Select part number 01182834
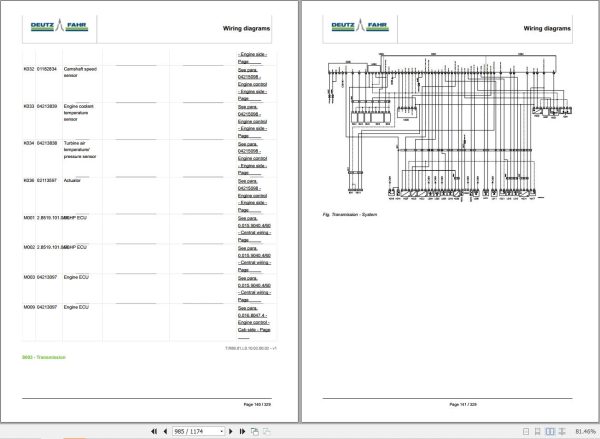 click(x=47, y=69)
